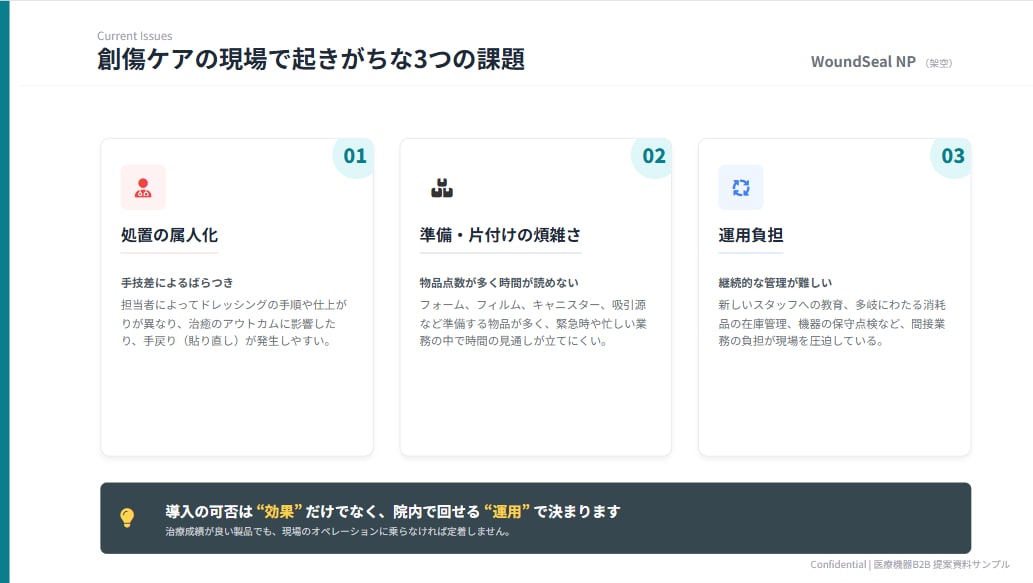Image resolution: width=1033 pixels, height=583 pixels.
Task: Click the paragraph starting '担当者によってドレッシング'
Action: pos(234,323)
